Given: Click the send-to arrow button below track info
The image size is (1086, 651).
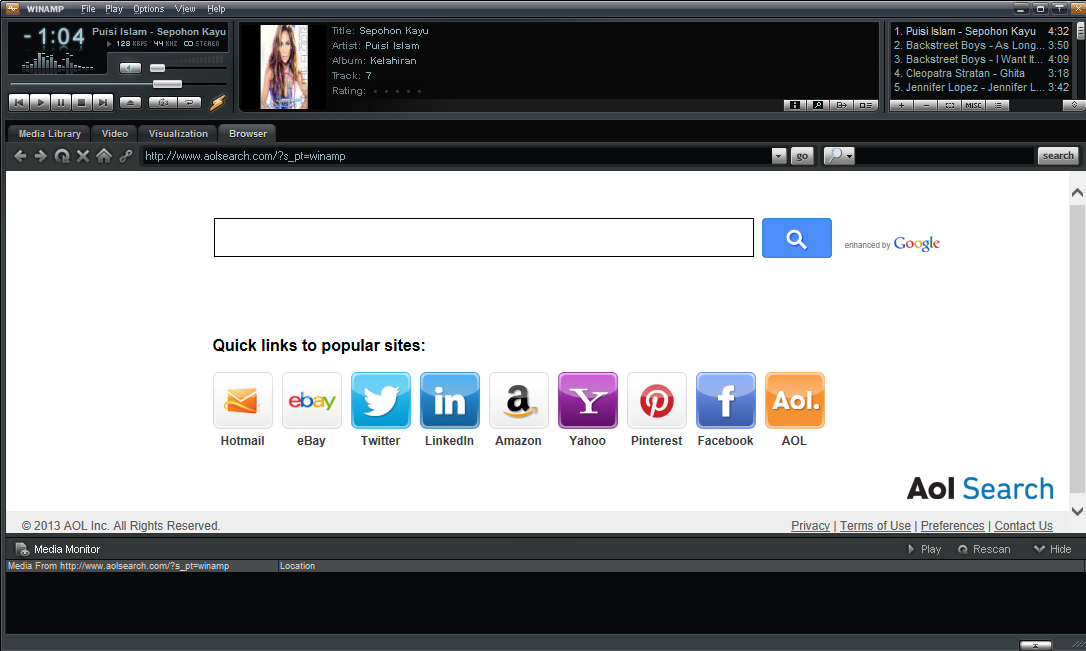Looking at the screenshot, I should coord(842,105).
